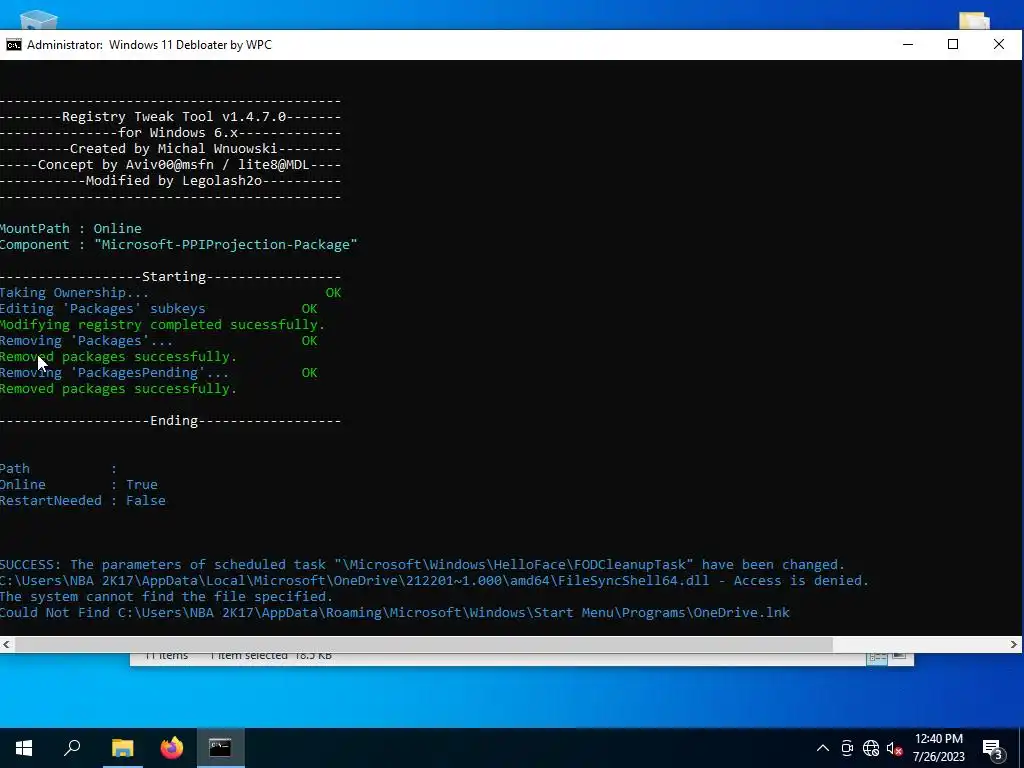The image size is (1024, 768).
Task: Click the FileSyncShell64.dll 'Access is denied' line
Action: [x=434, y=581]
